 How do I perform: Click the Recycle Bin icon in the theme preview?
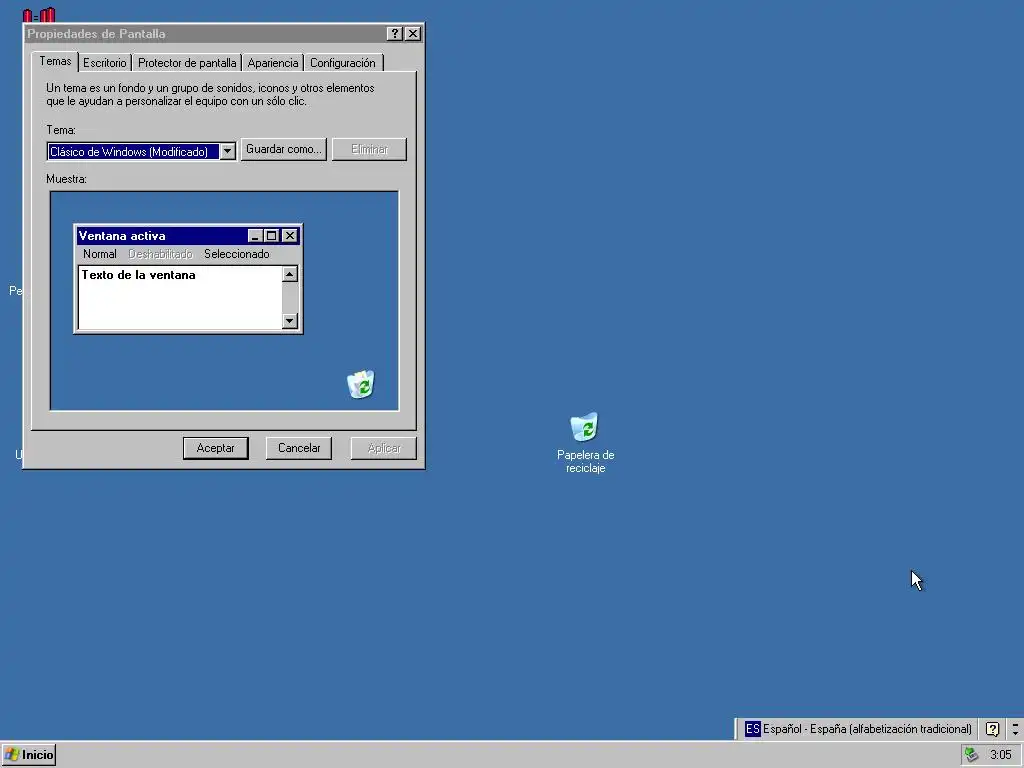pos(360,384)
